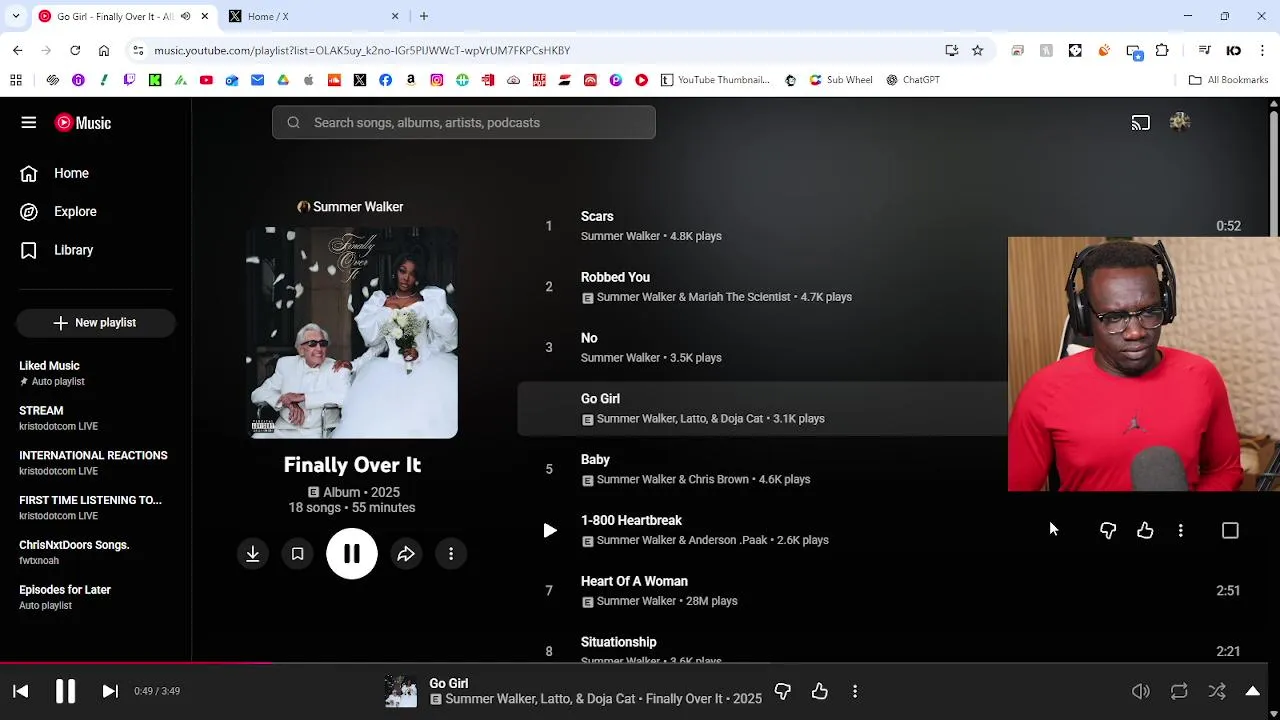Viewport: 1280px width, 720px height.
Task: Toggle shuffle mode
Action: 1217,691
